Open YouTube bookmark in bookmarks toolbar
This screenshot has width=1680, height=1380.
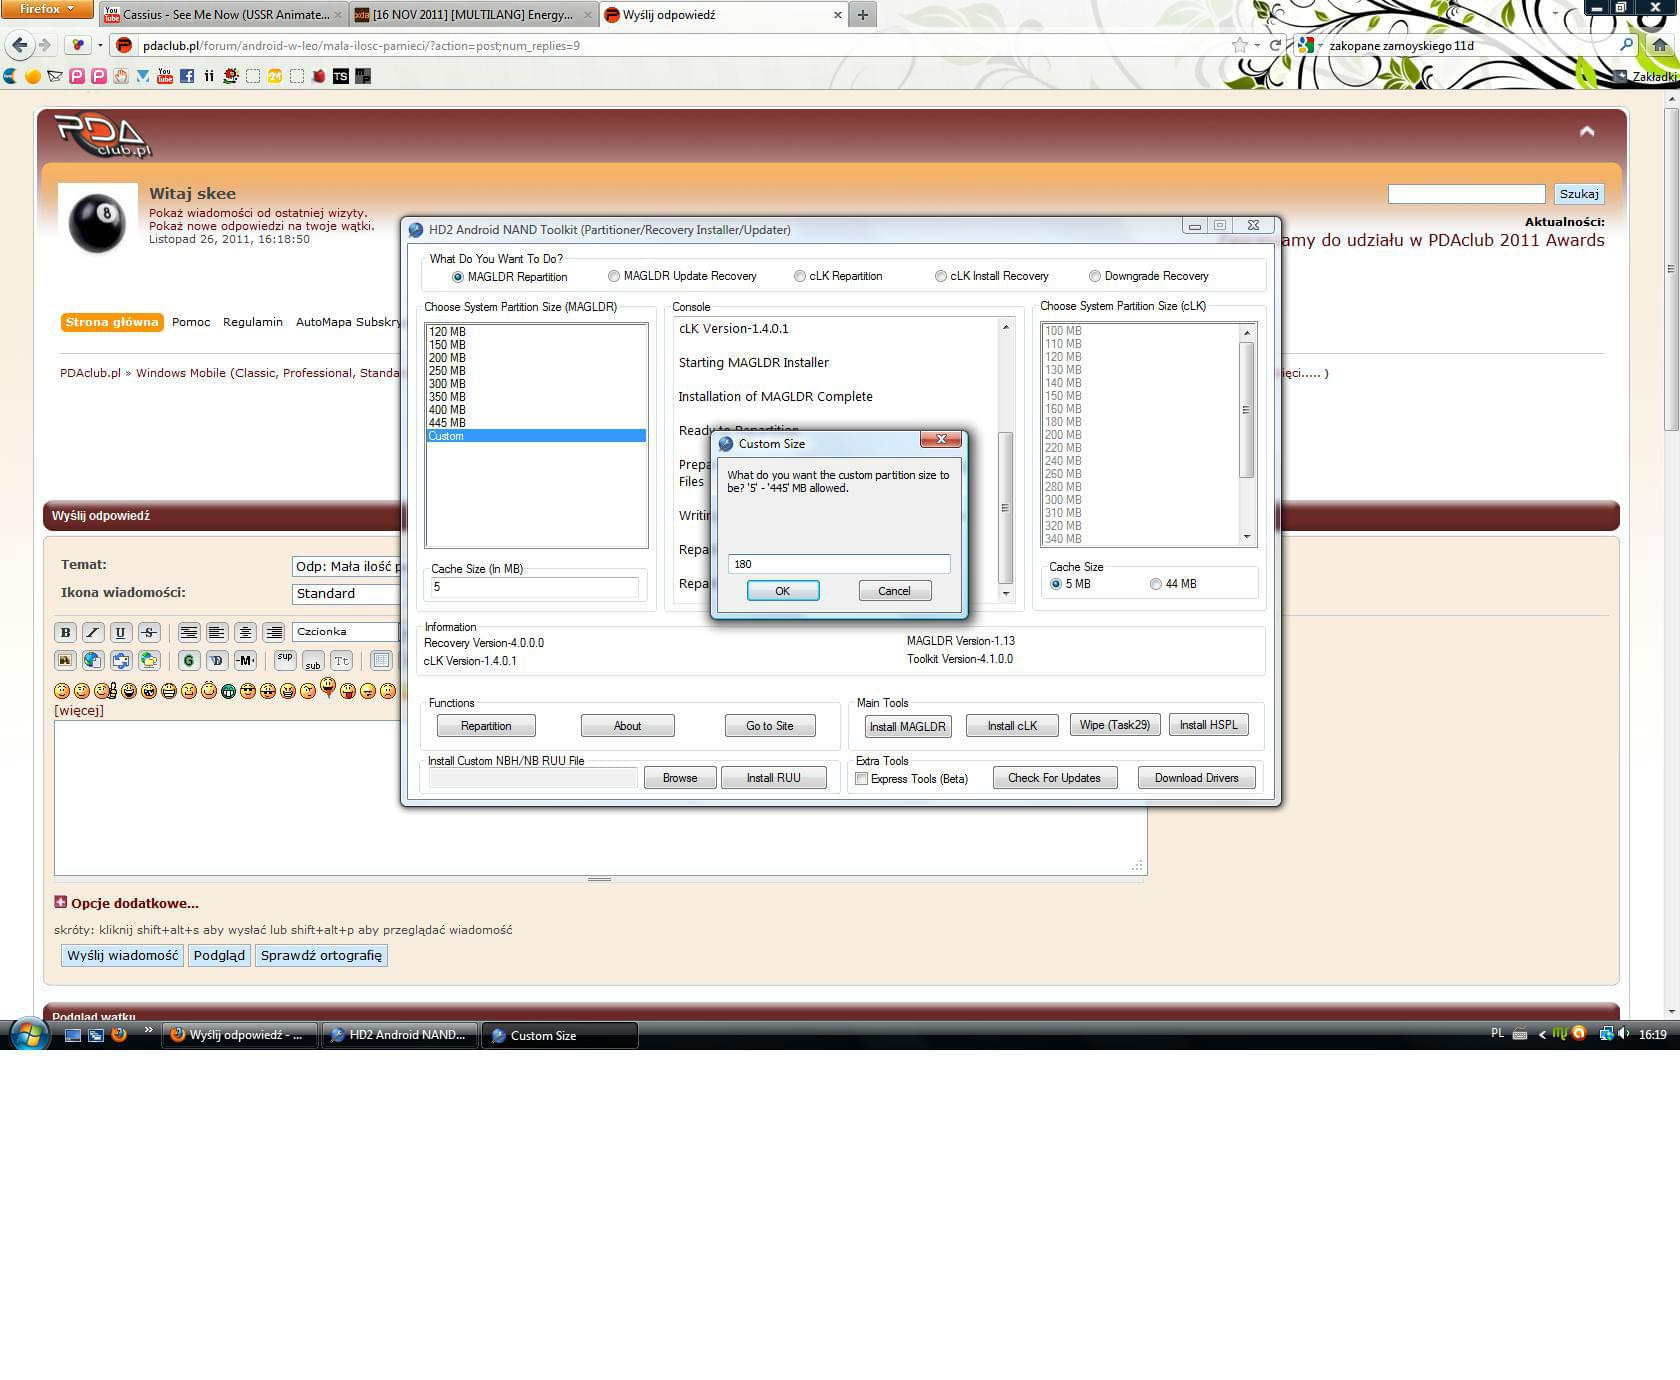(165, 76)
